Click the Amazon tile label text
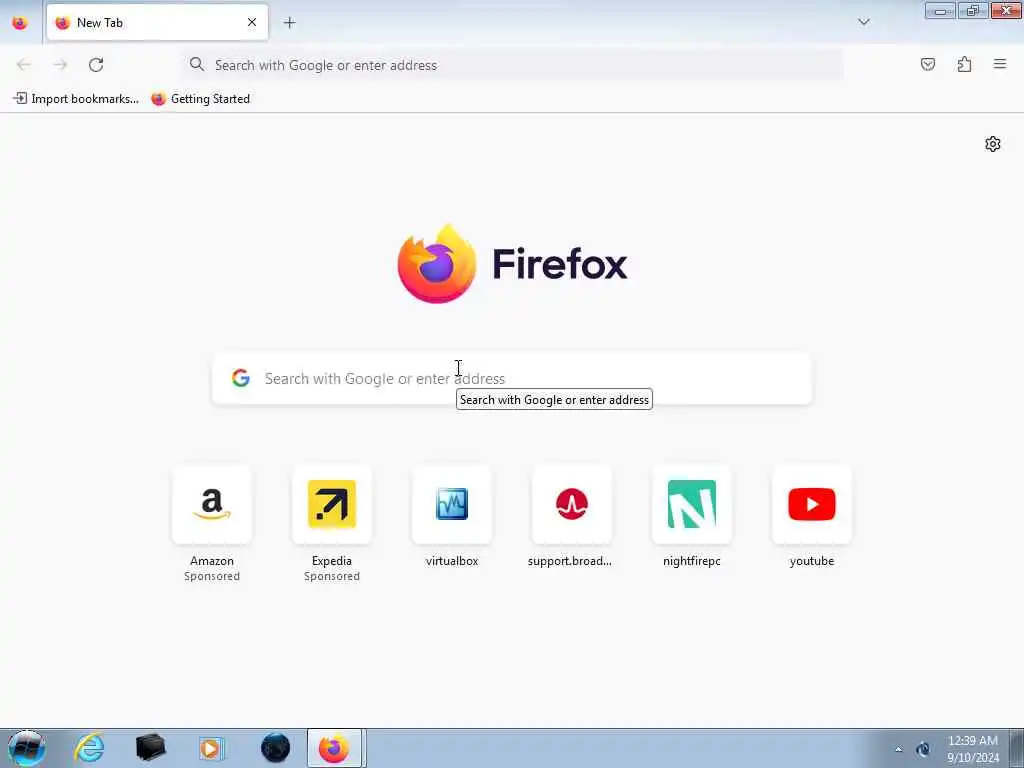The height and width of the screenshot is (768, 1024). tap(212, 561)
